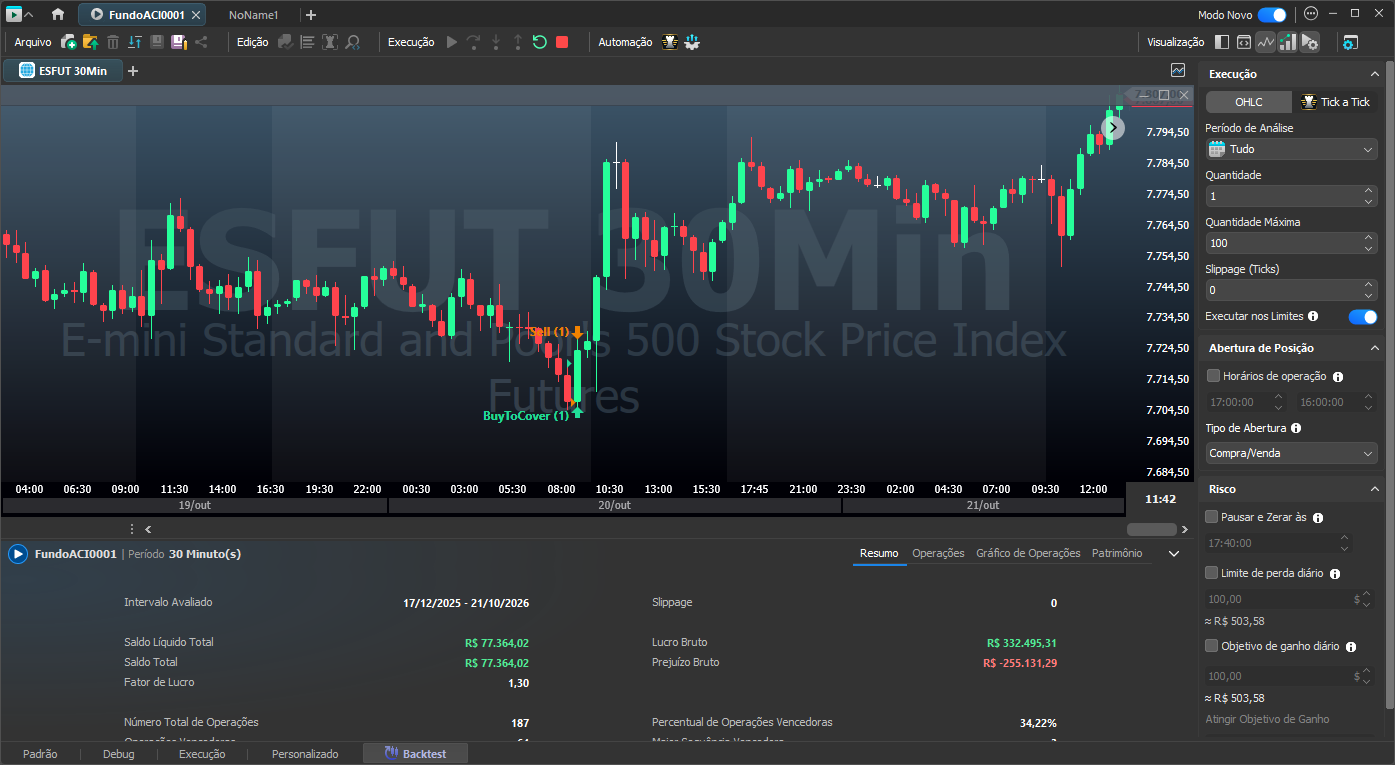
Task: Check the Objetivo de ganho diário box
Action: coord(1212,646)
